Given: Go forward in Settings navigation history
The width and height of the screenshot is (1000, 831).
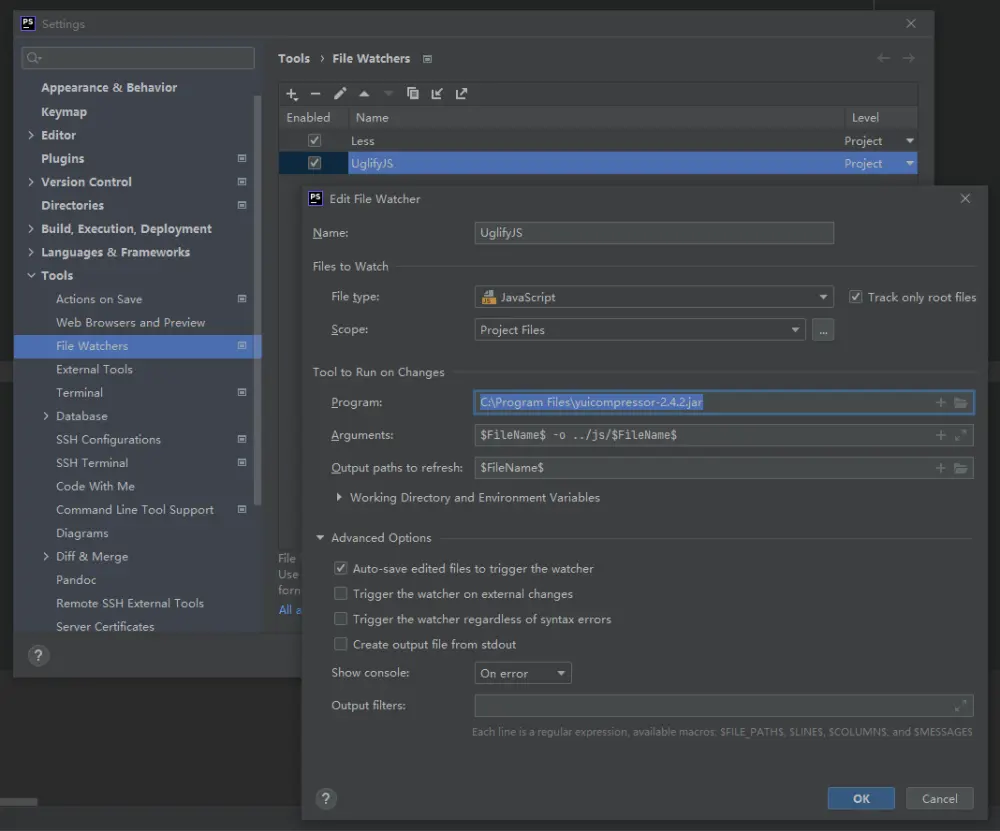Looking at the screenshot, I should point(909,58).
